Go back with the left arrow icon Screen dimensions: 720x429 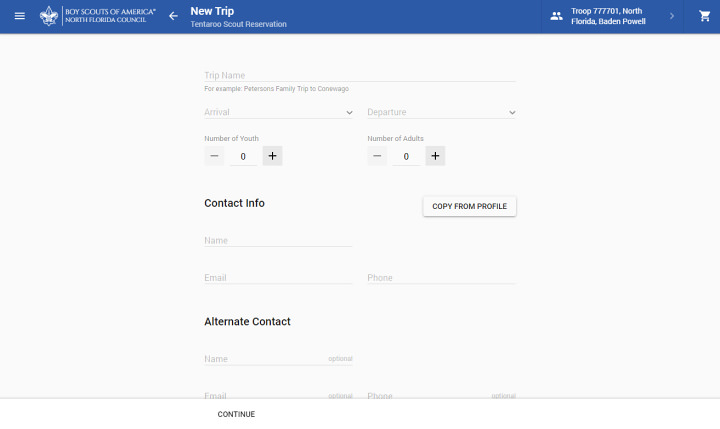coord(173,16)
